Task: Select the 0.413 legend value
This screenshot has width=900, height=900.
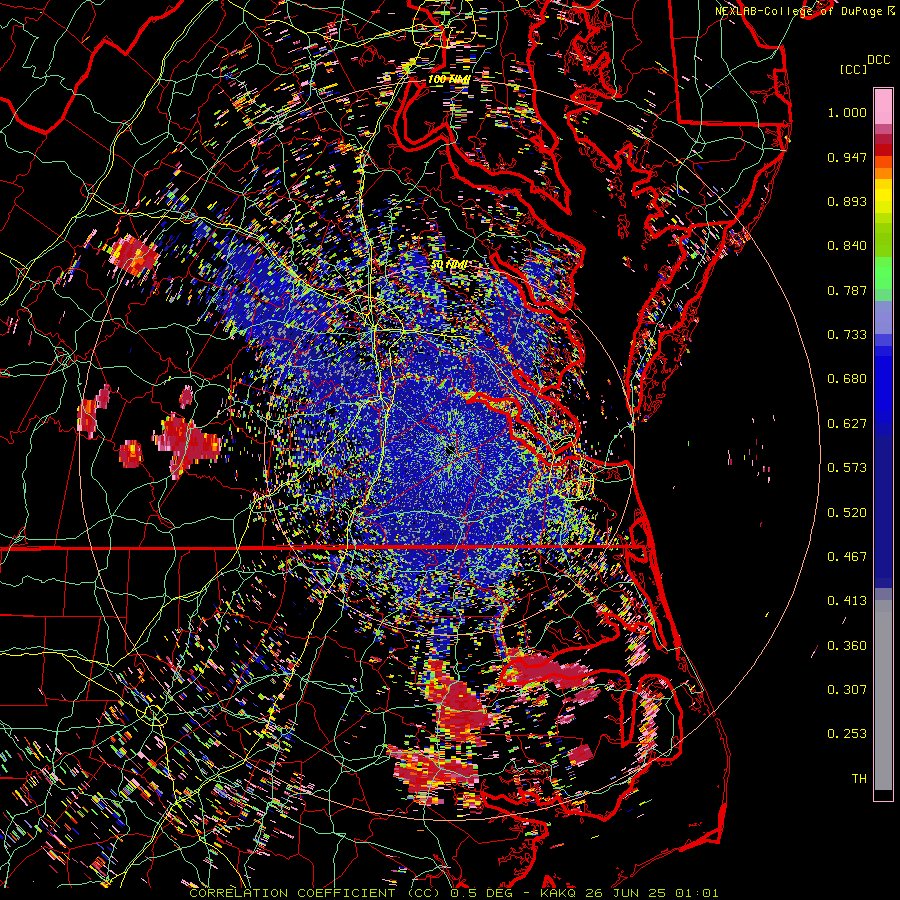Action: 847,601
